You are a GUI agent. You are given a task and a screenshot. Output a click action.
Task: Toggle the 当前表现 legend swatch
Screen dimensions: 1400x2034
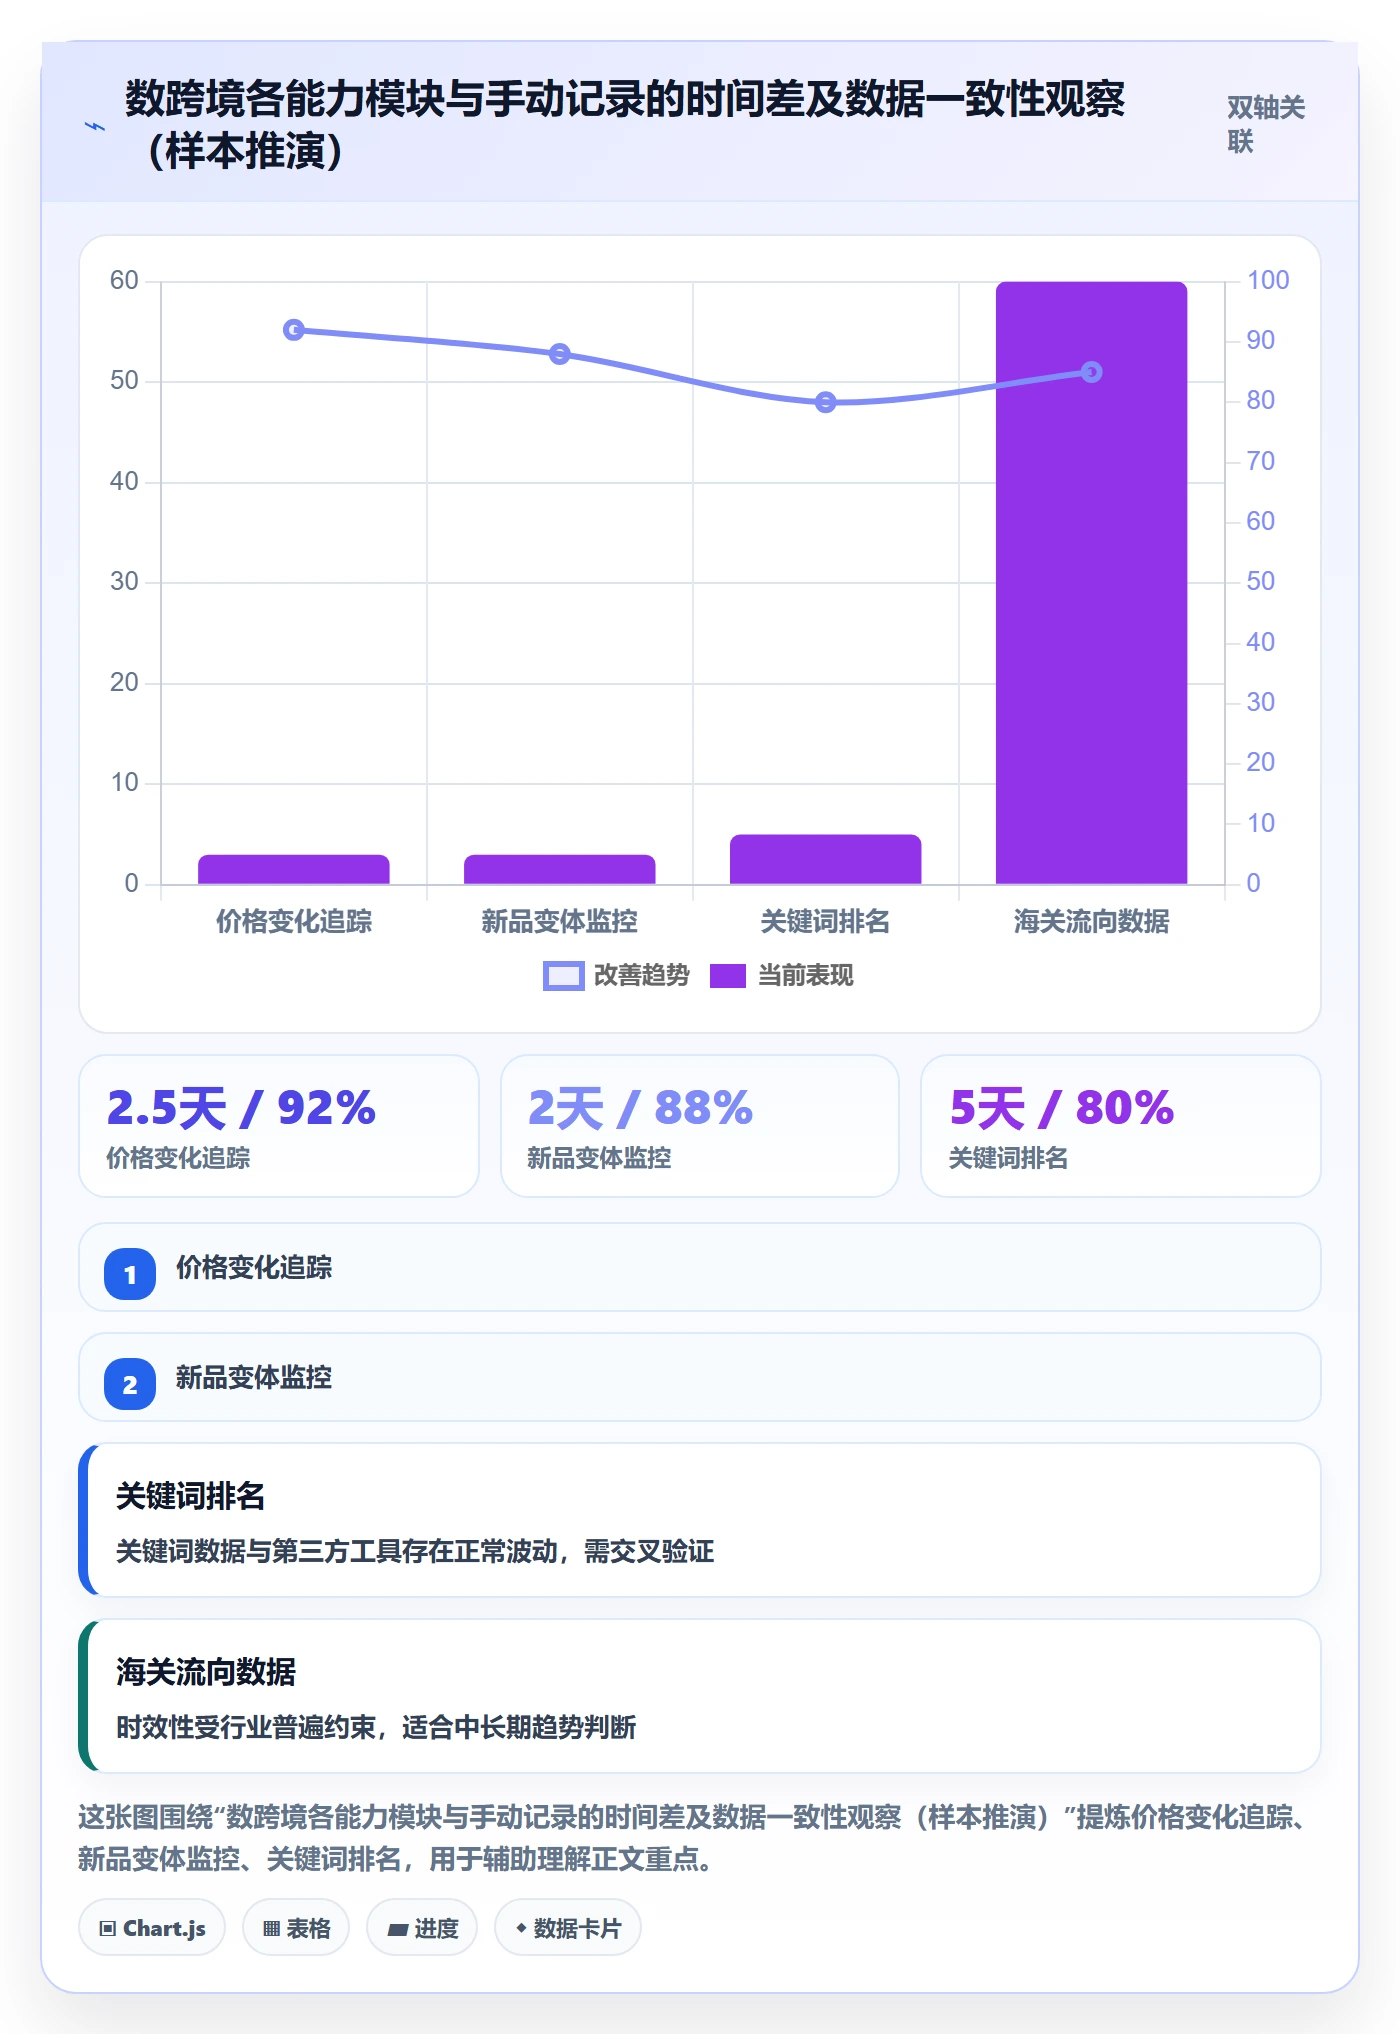727,975
